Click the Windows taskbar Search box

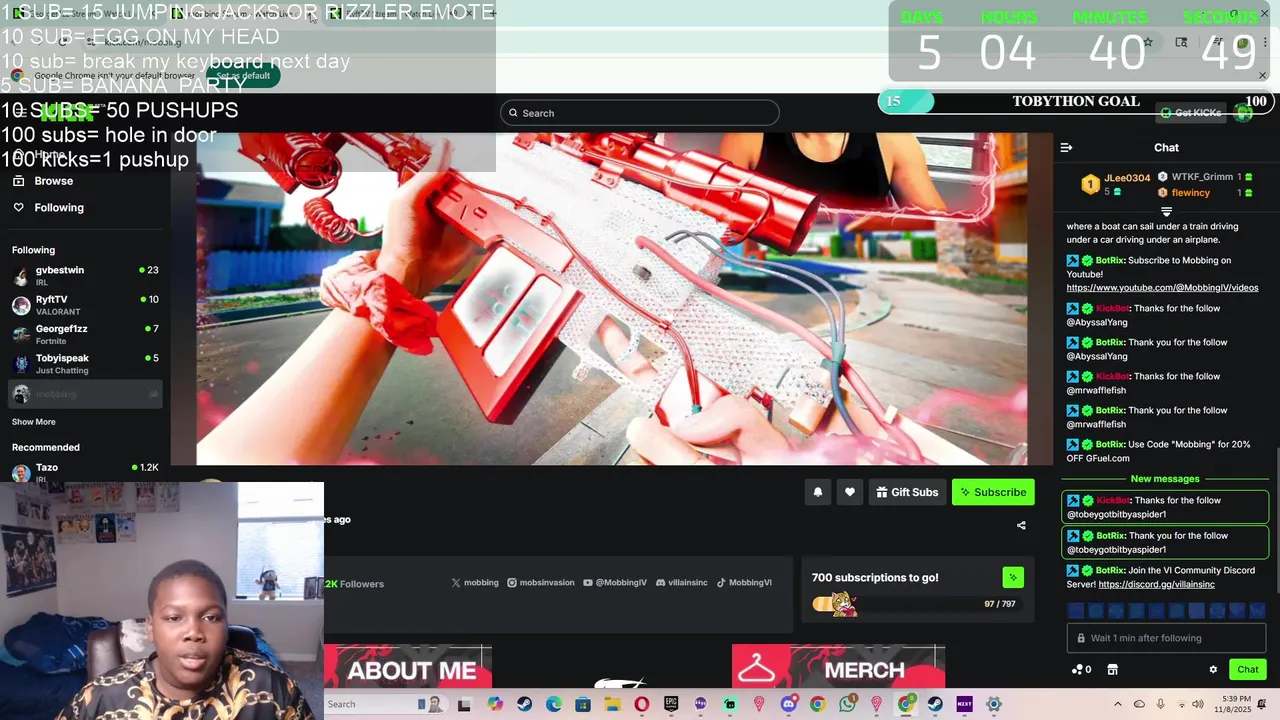click(x=385, y=704)
